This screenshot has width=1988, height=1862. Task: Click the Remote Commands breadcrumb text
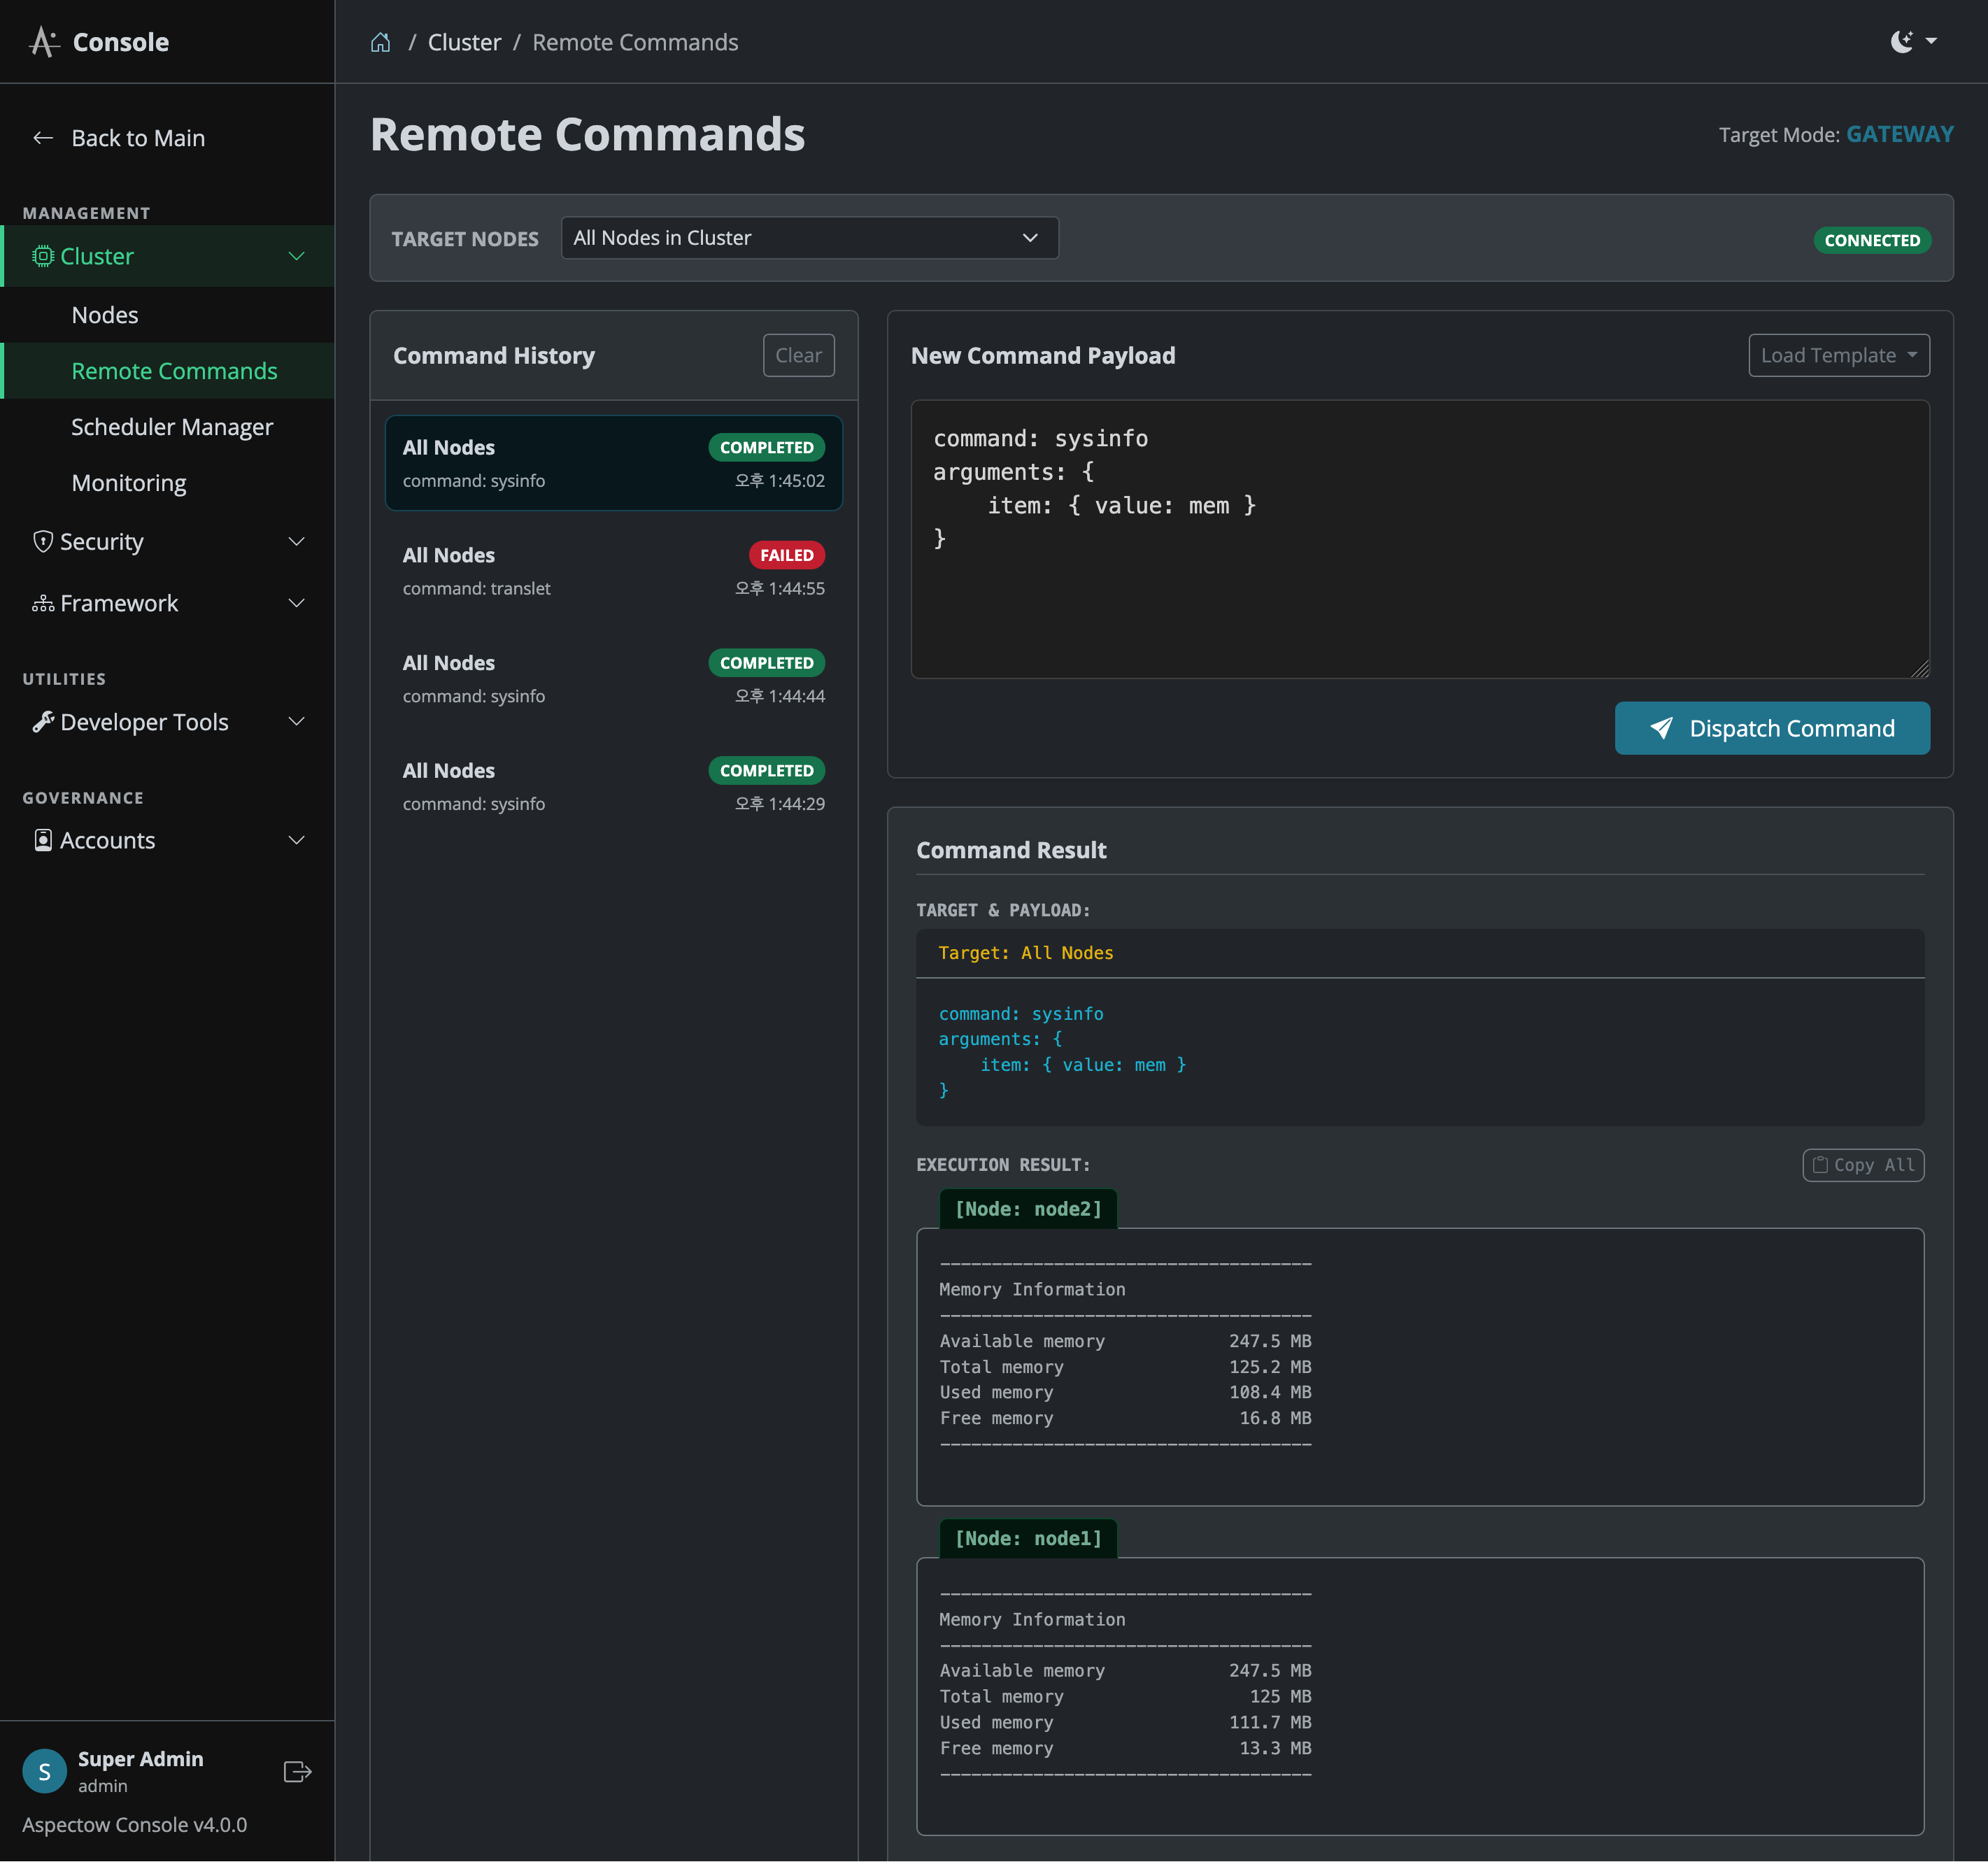(635, 42)
